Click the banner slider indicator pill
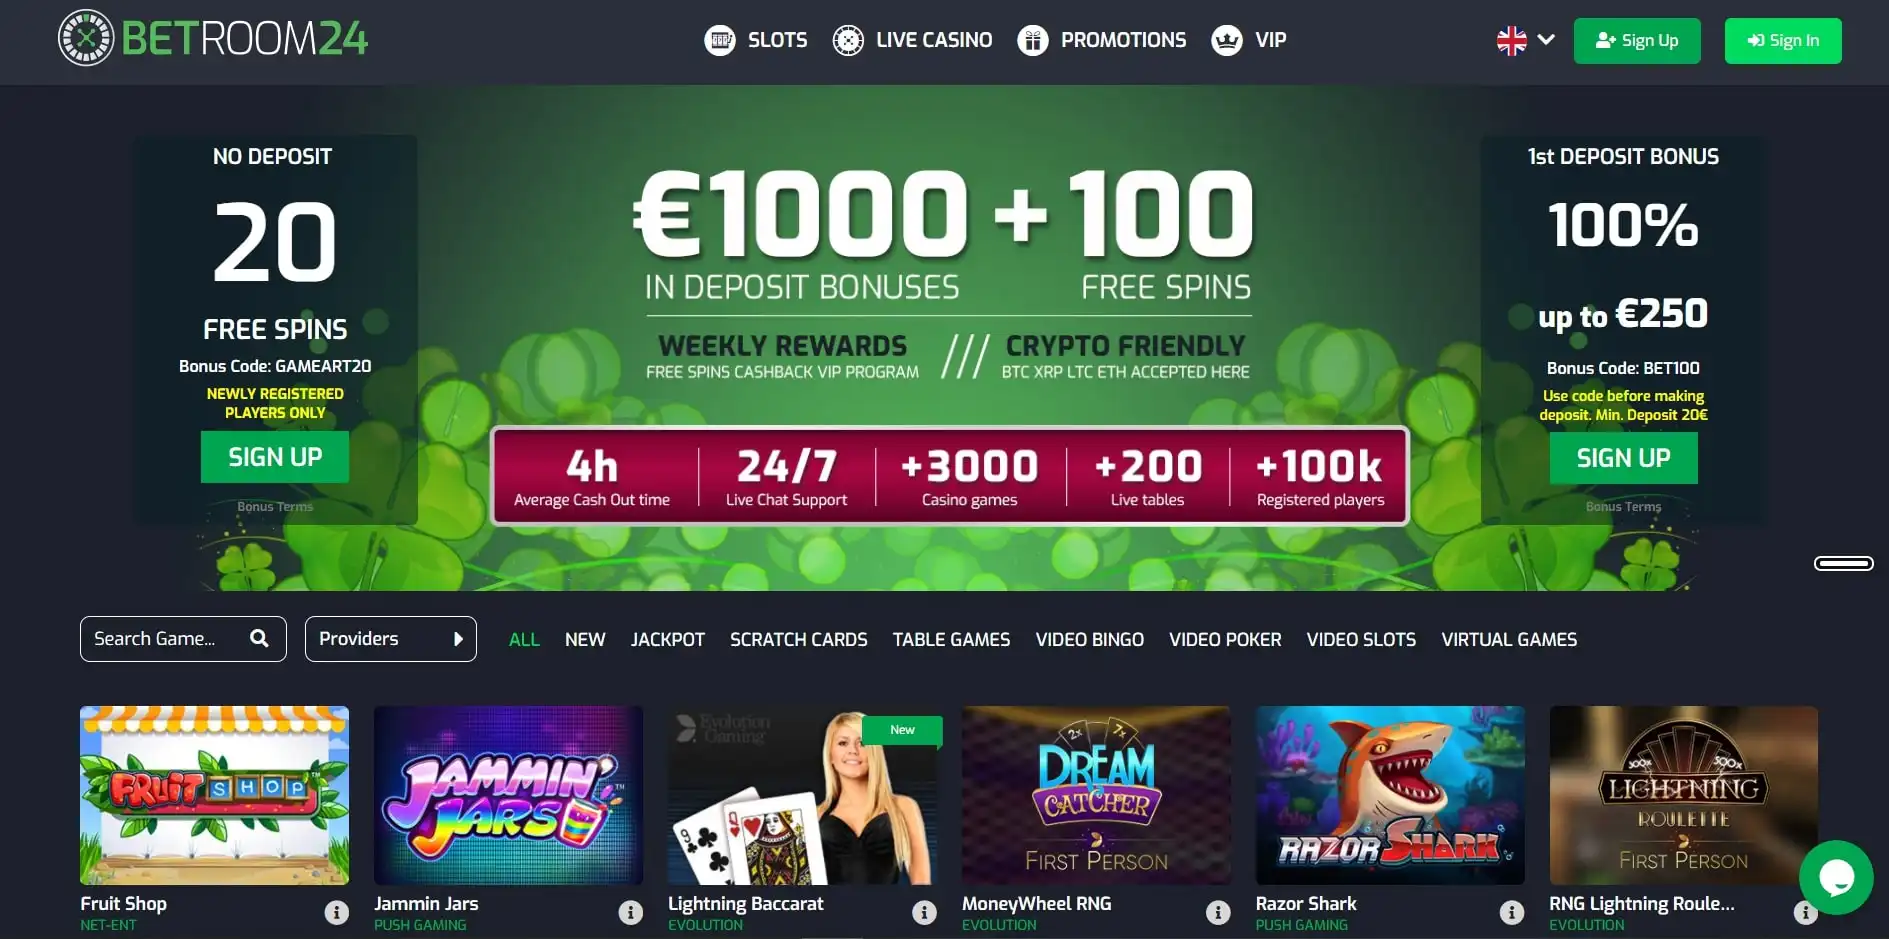The height and width of the screenshot is (939, 1889). pyautogui.click(x=1844, y=564)
